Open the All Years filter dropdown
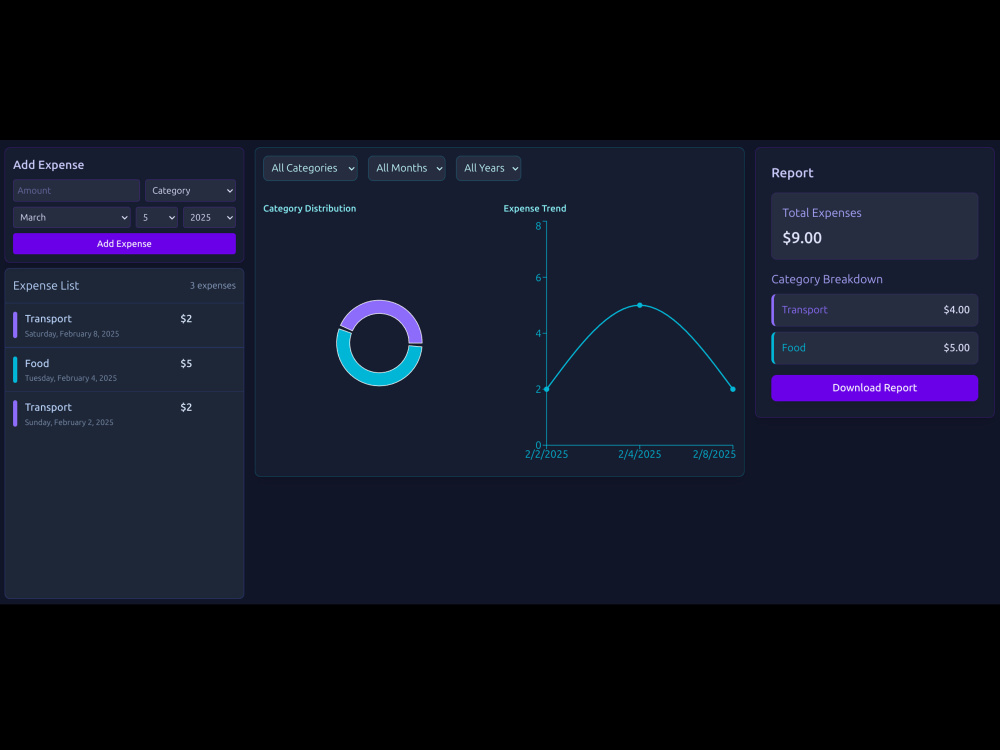1000x750 pixels. pos(488,168)
